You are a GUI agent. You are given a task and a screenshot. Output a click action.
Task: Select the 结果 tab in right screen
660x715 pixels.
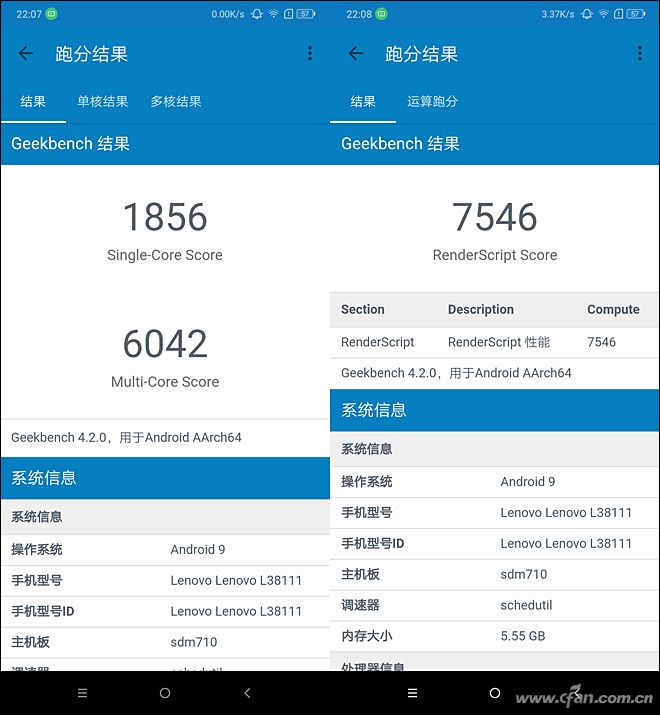point(363,101)
